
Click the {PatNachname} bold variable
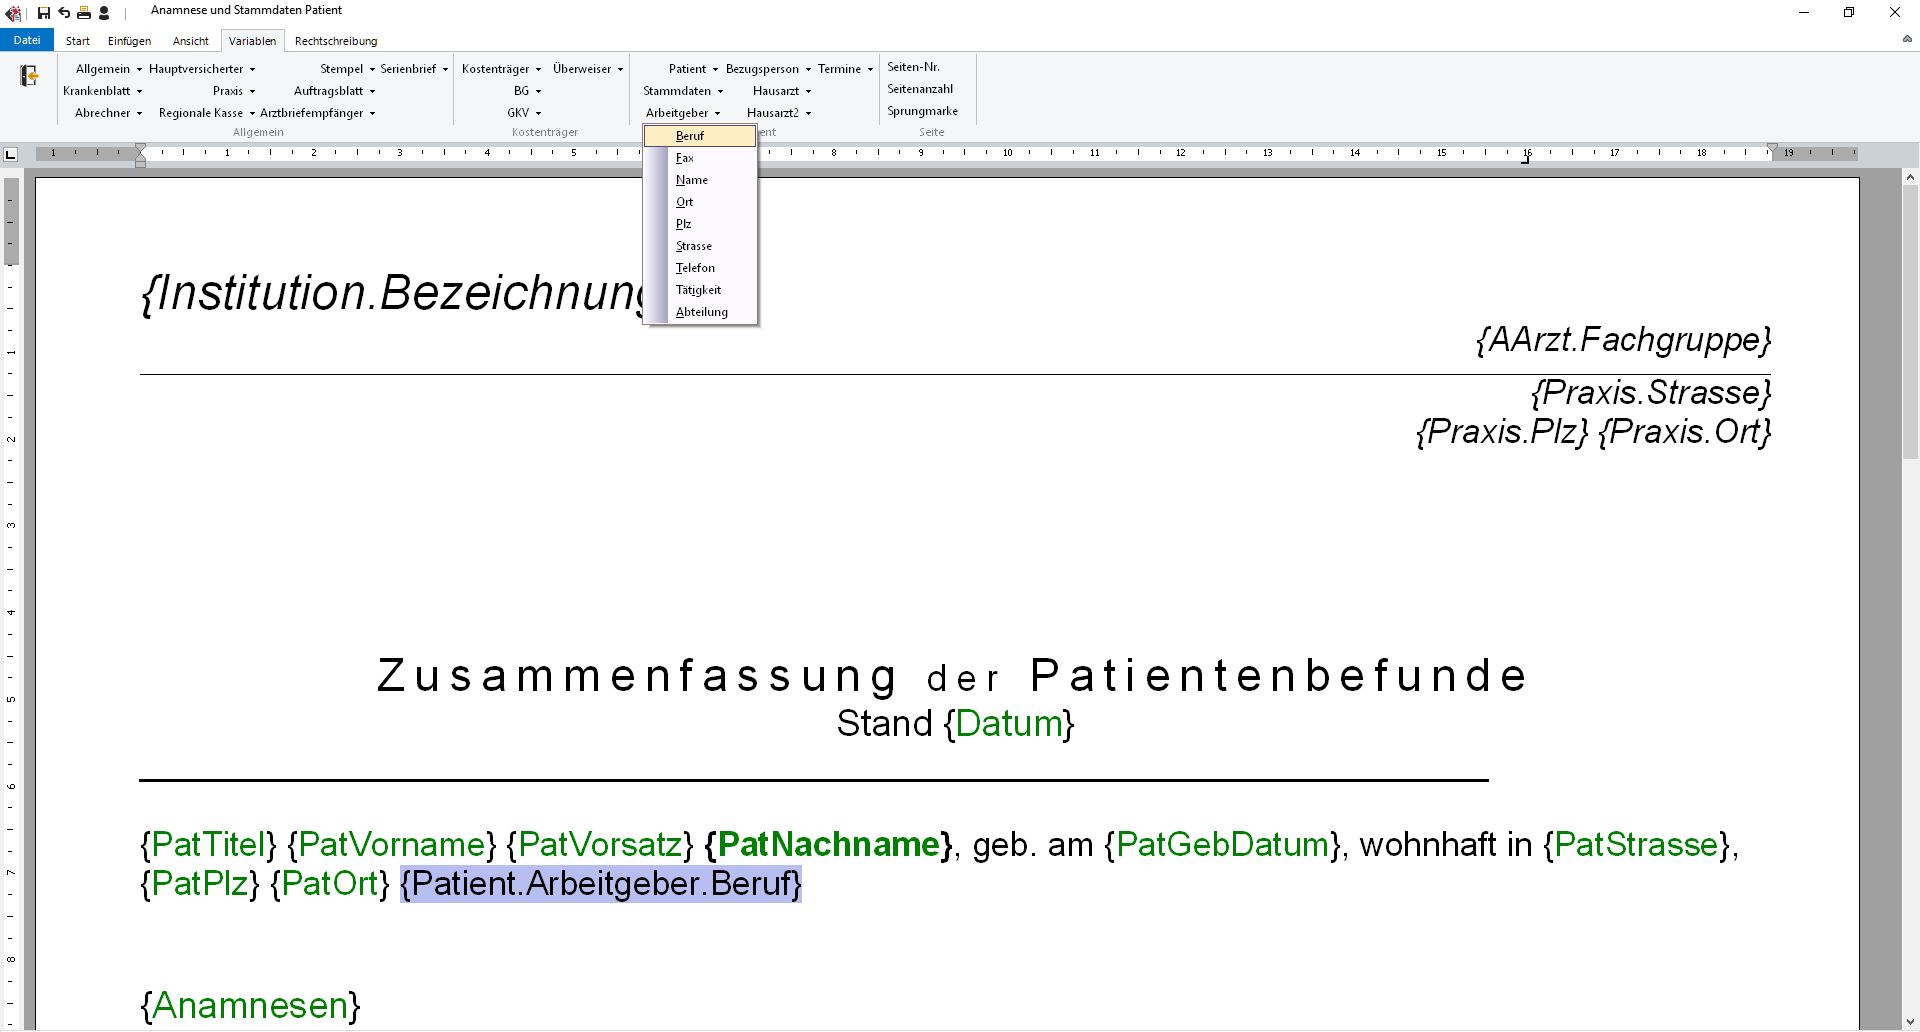[829, 845]
